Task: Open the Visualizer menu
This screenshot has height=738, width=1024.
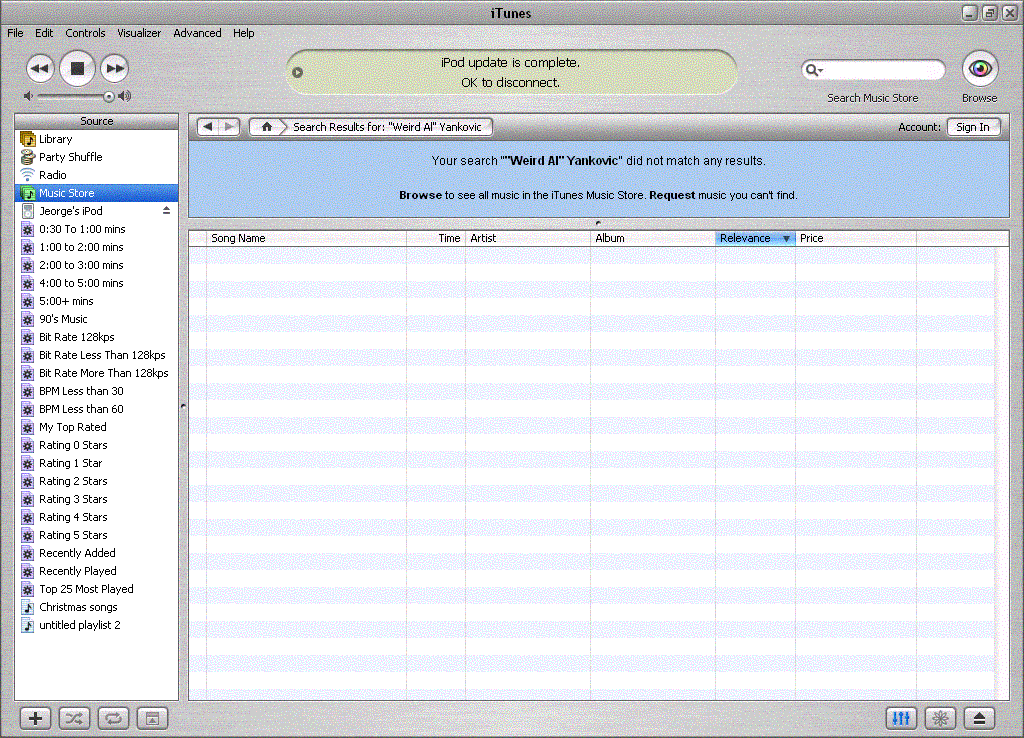Action: tap(139, 33)
